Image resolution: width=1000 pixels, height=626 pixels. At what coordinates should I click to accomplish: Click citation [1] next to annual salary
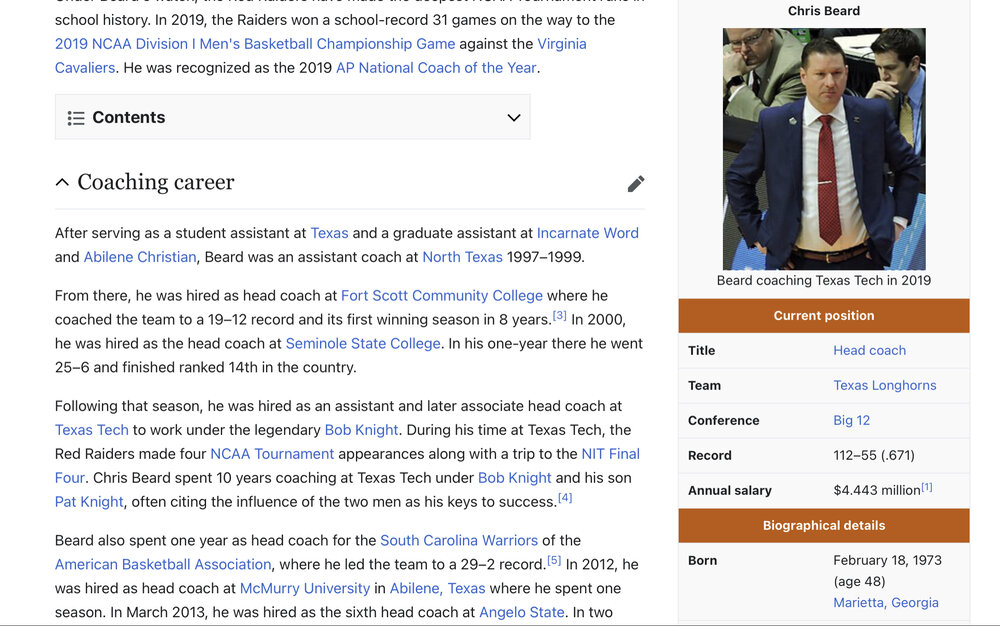tap(927, 487)
